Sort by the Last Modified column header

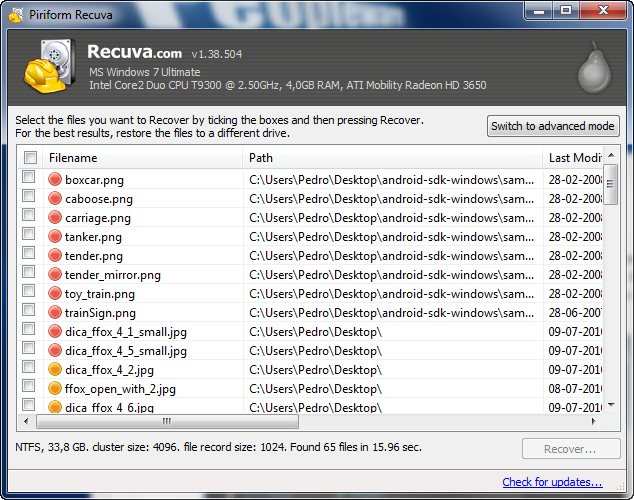(x=573, y=158)
